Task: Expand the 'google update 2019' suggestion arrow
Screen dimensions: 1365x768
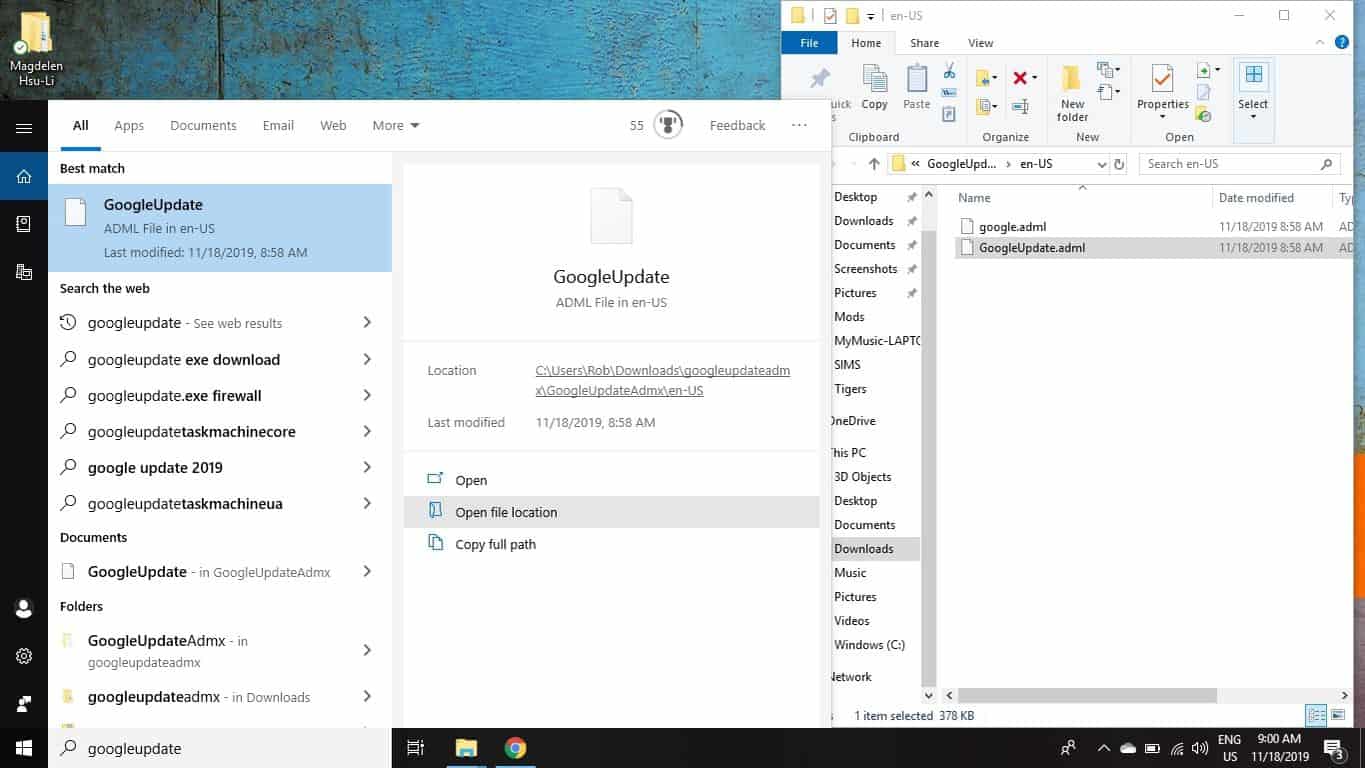Action: [367, 467]
